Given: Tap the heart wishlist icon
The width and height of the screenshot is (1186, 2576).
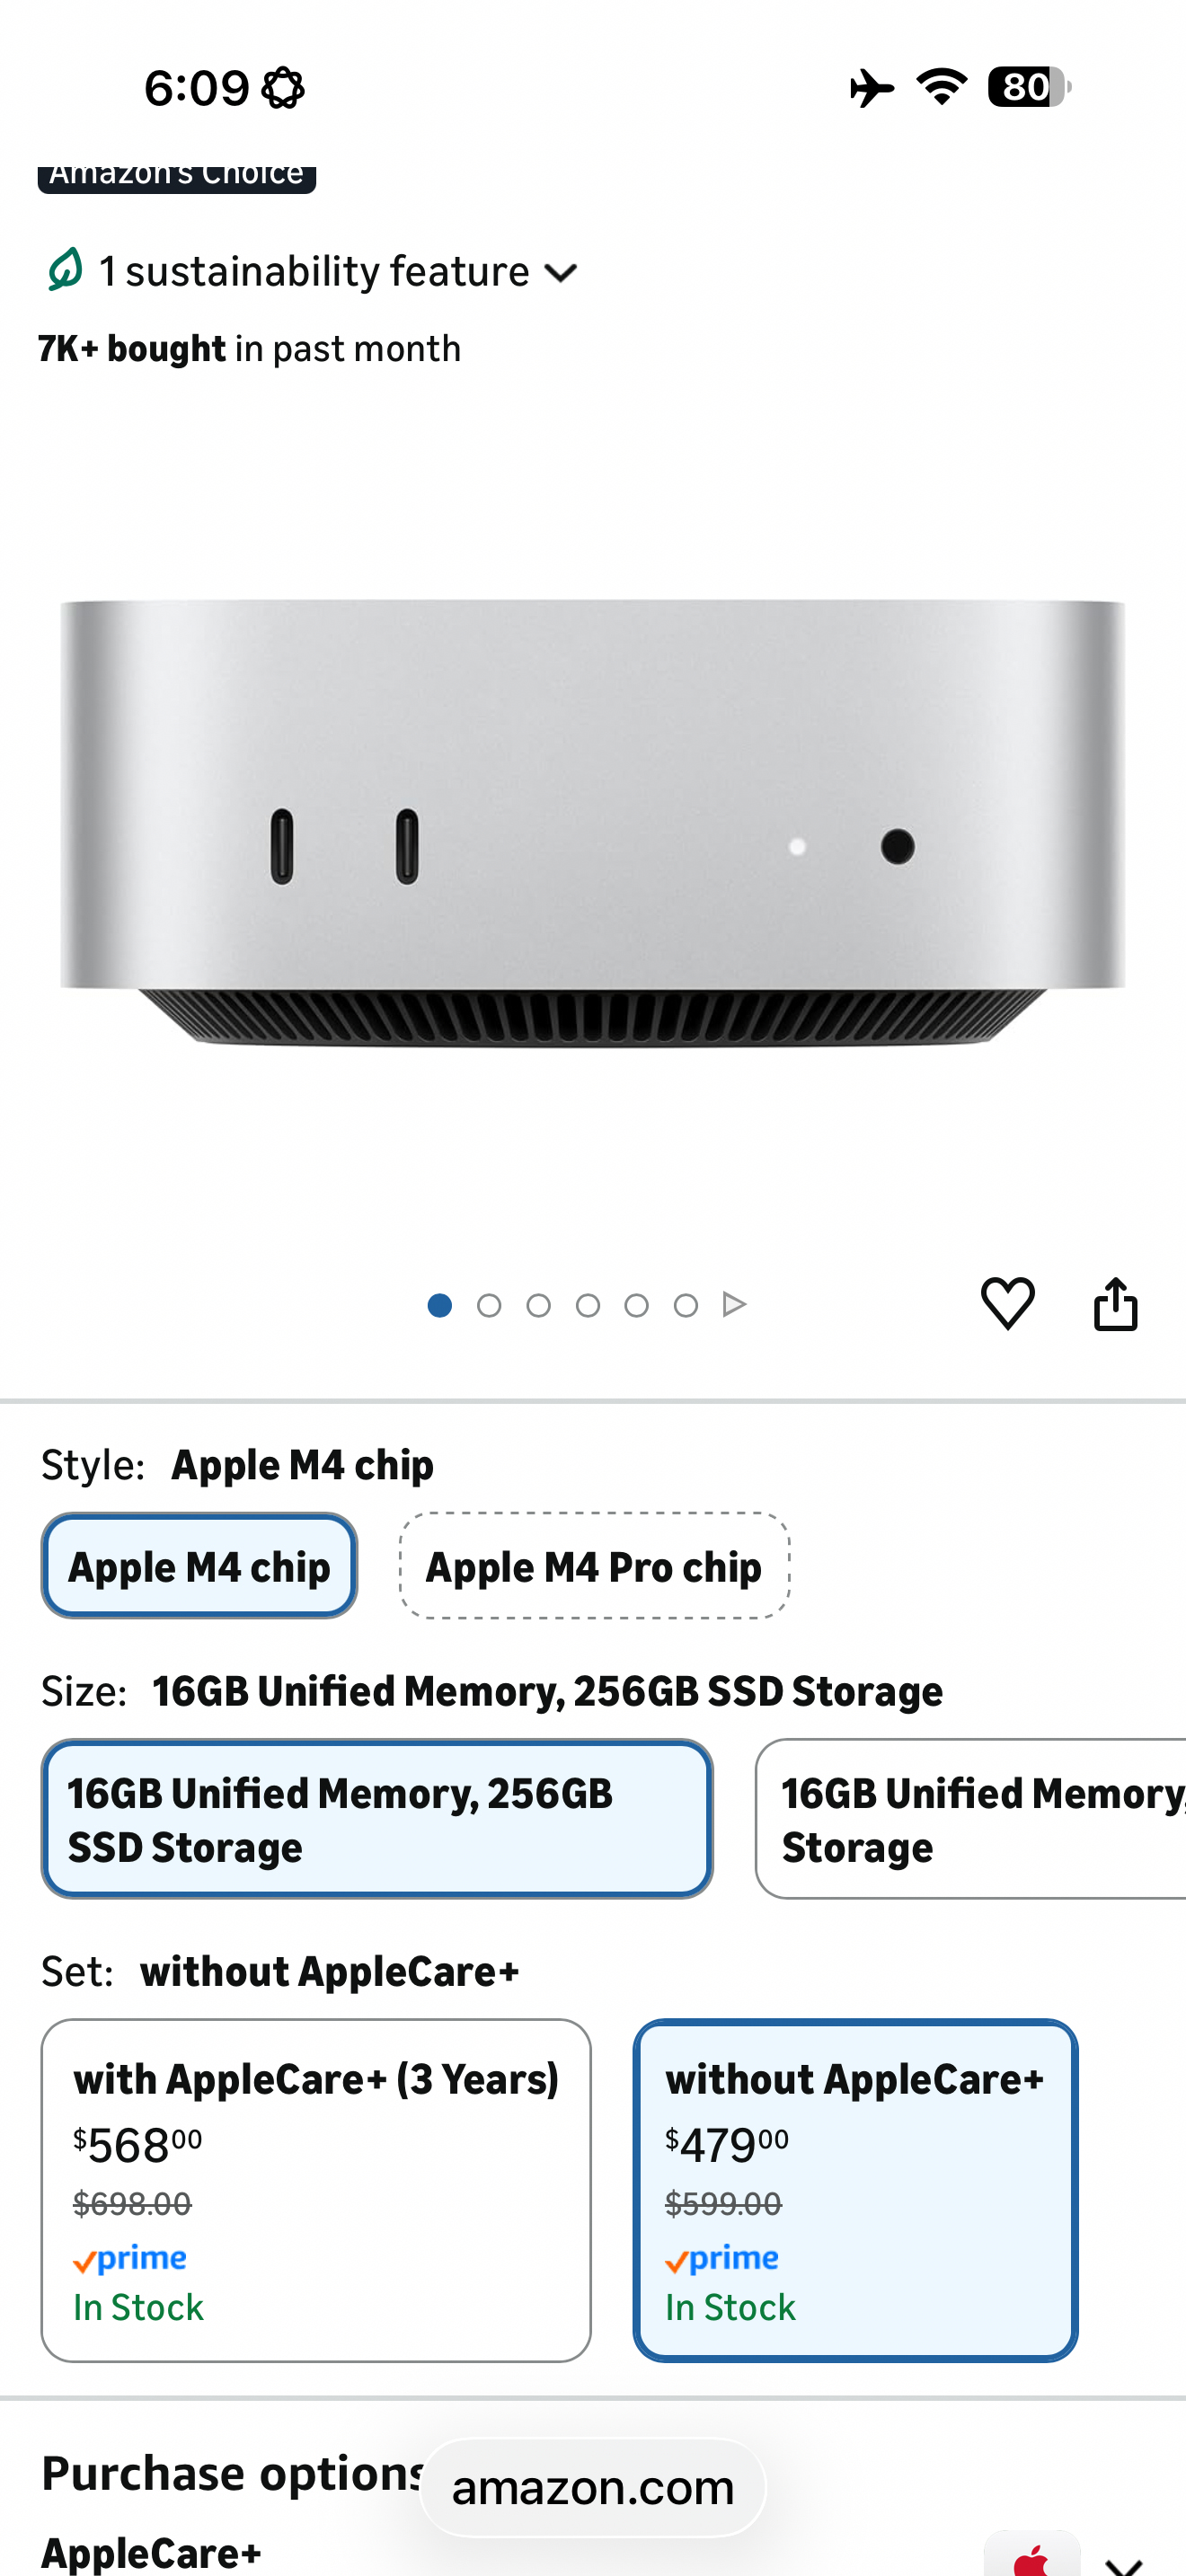Looking at the screenshot, I should [x=1007, y=1304].
